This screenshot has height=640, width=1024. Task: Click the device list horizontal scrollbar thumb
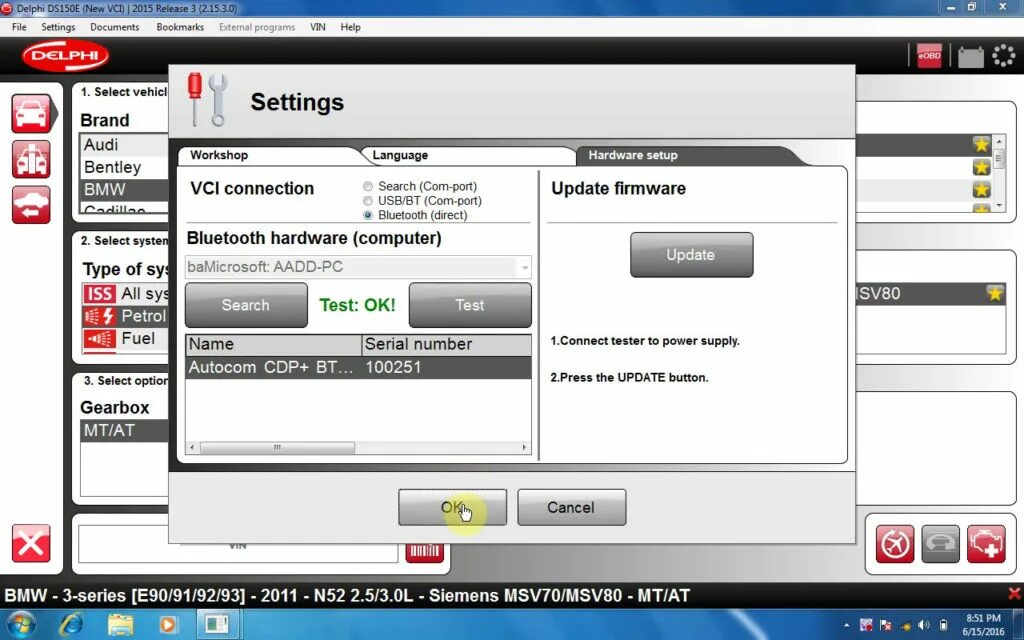(277, 448)
